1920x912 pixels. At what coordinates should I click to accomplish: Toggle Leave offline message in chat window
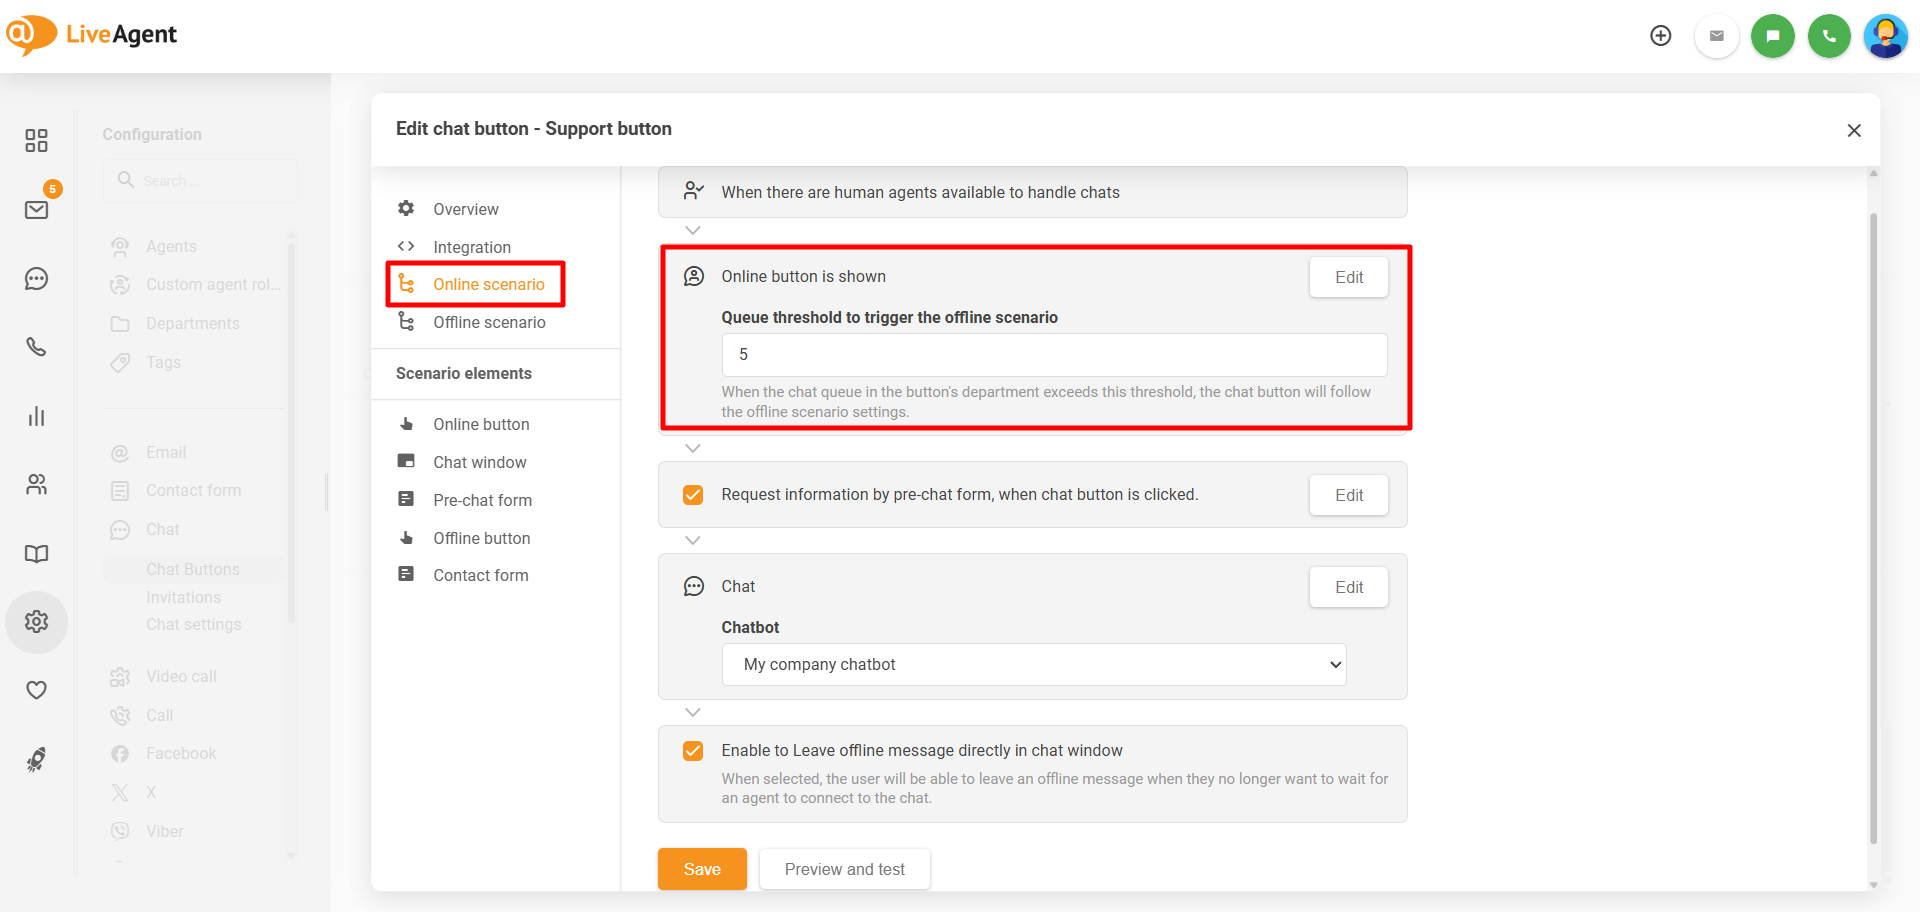click(x=693, y=751)
